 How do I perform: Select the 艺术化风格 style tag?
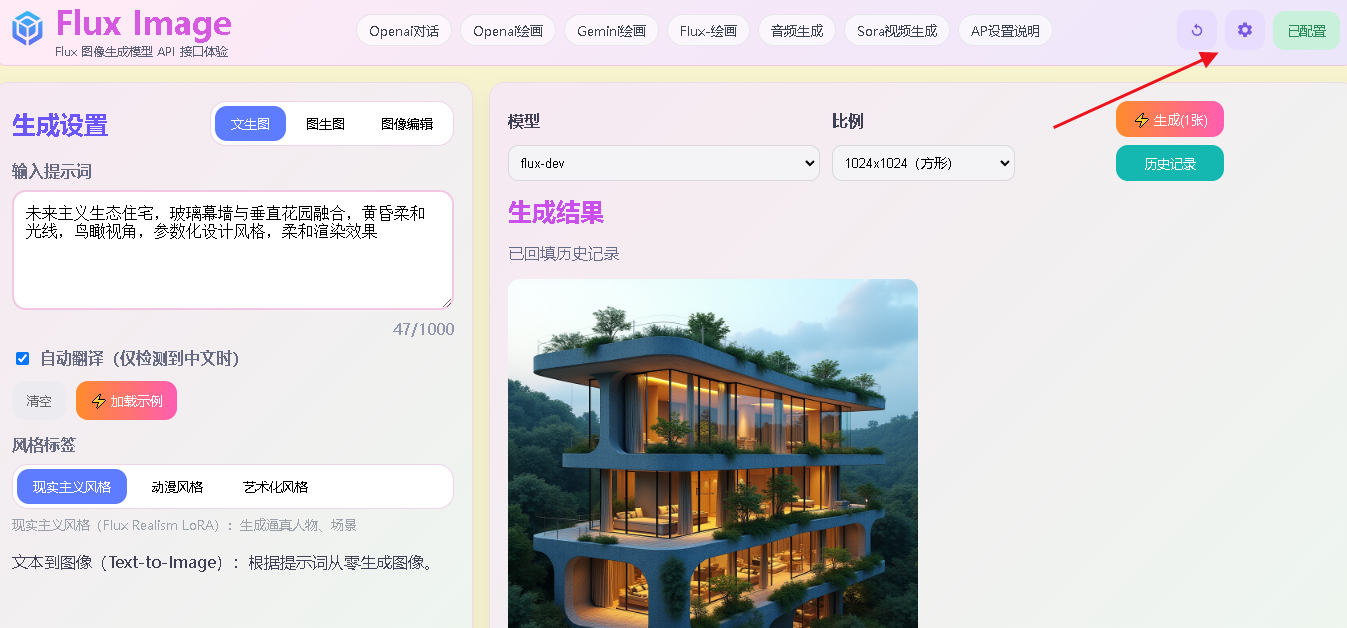tap(275, 487)
